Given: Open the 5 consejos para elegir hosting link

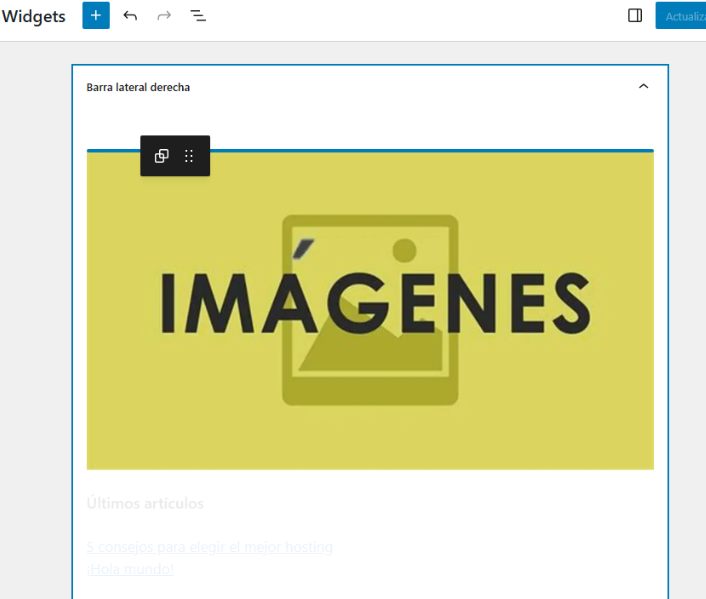Looking at the screenshot, I should 209,547.
